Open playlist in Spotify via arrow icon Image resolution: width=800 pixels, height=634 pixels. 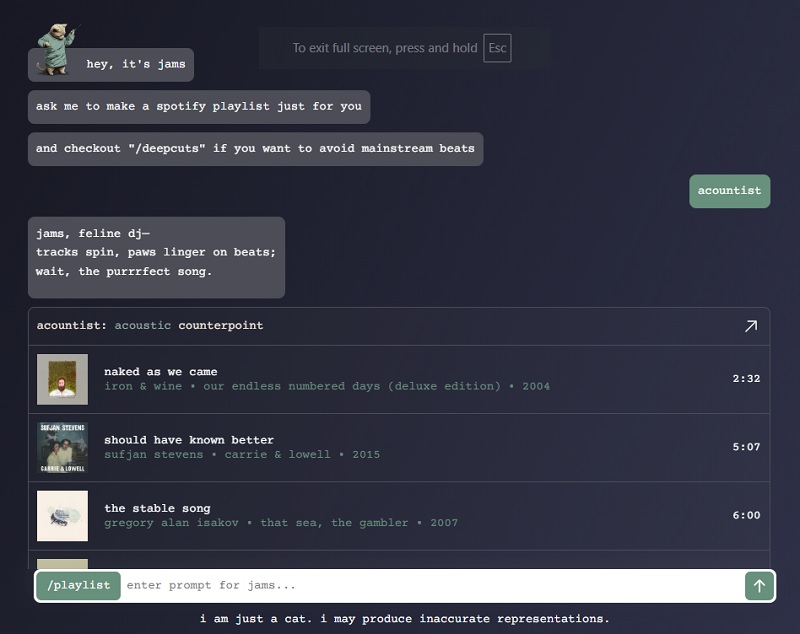click(x=750, y=326)
